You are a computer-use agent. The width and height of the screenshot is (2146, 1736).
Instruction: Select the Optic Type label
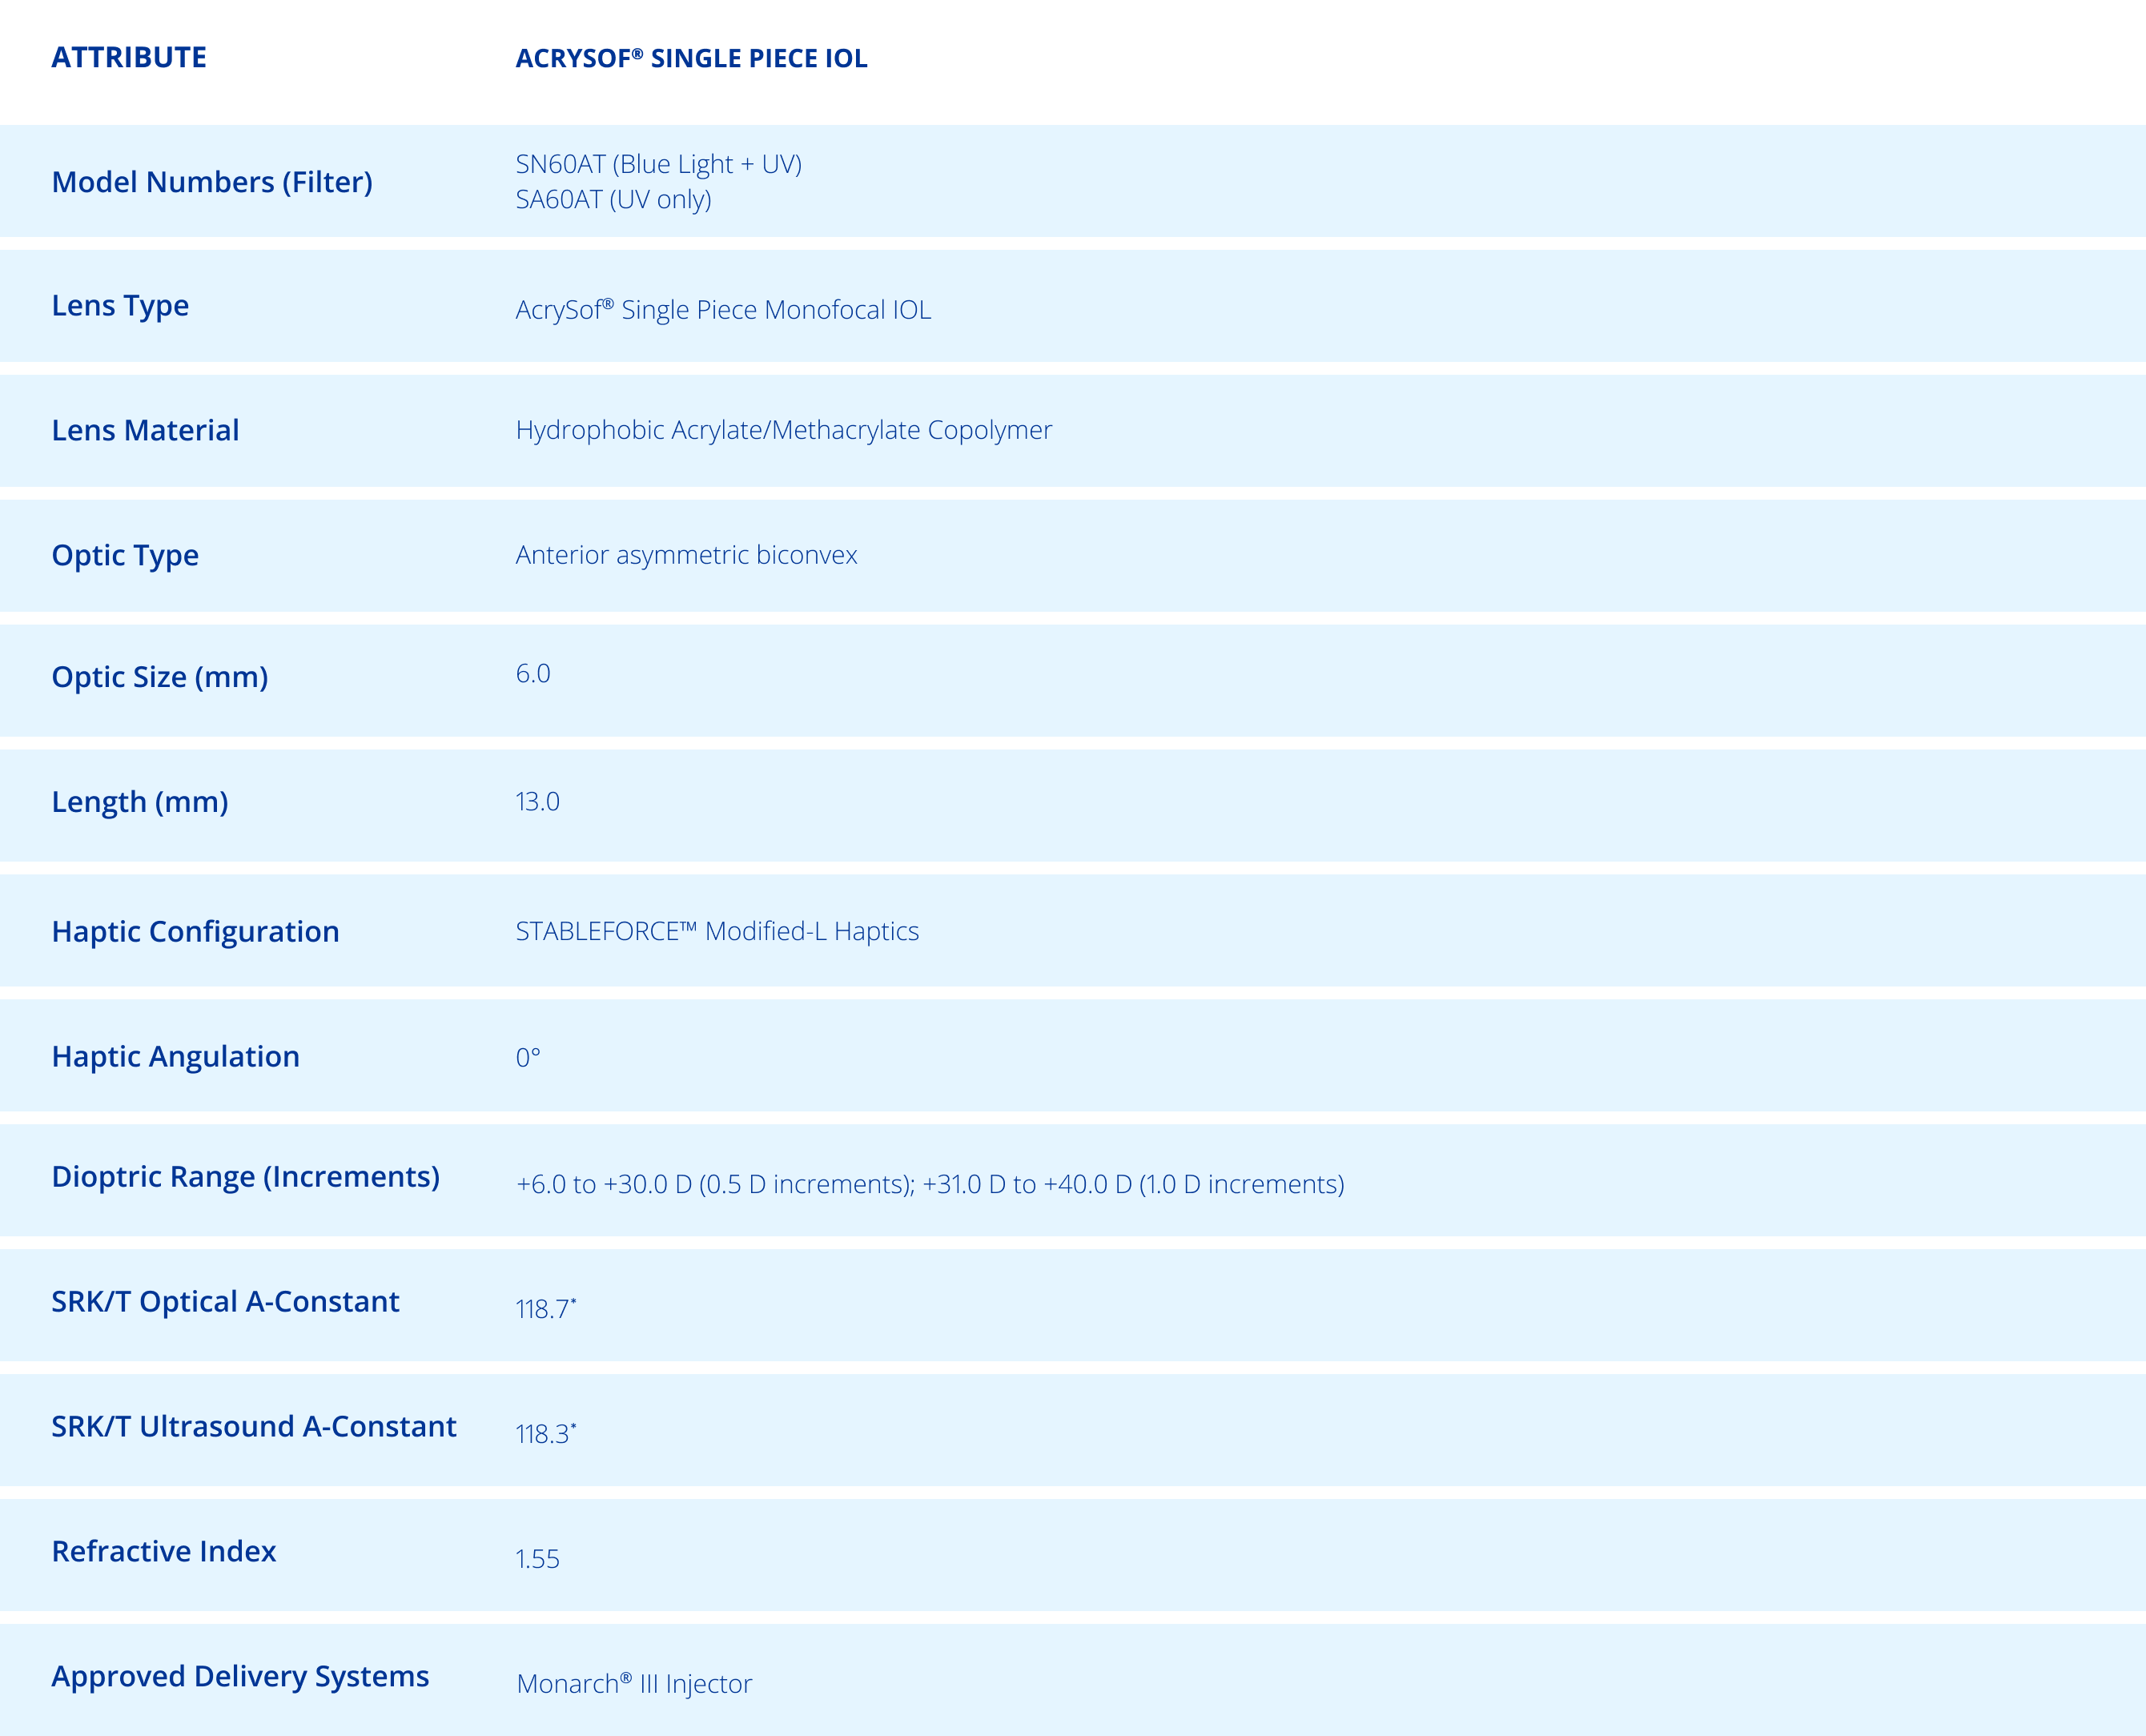click(125, 555)
